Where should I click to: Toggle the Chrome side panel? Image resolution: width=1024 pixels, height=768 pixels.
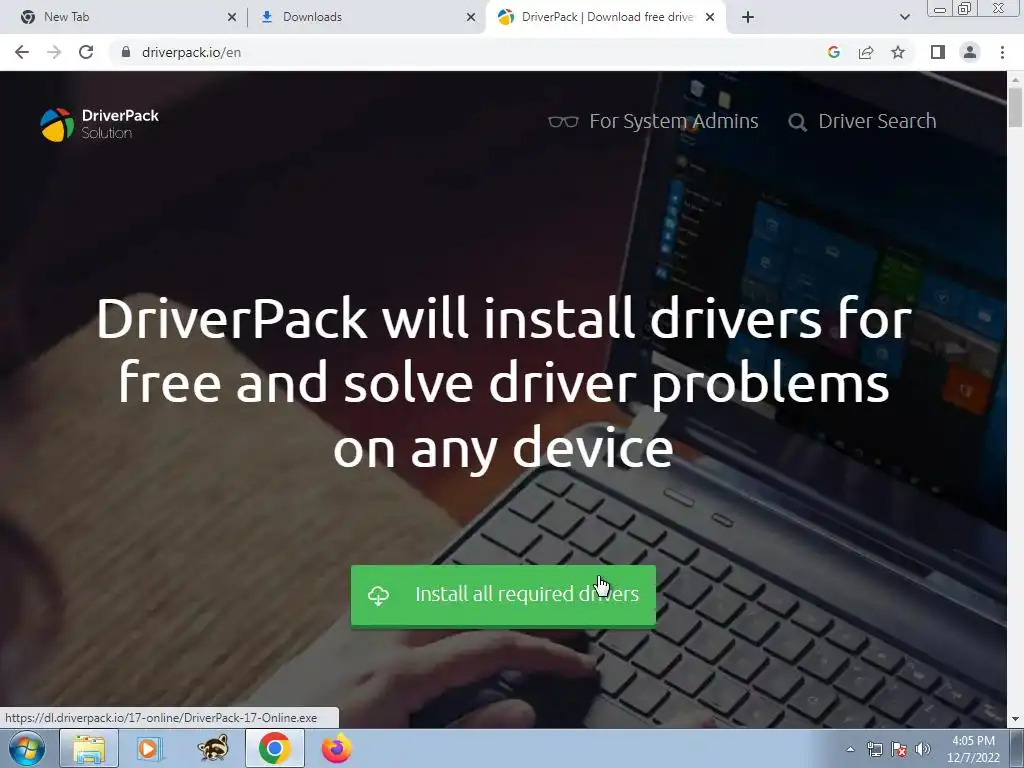click(938, 52)
